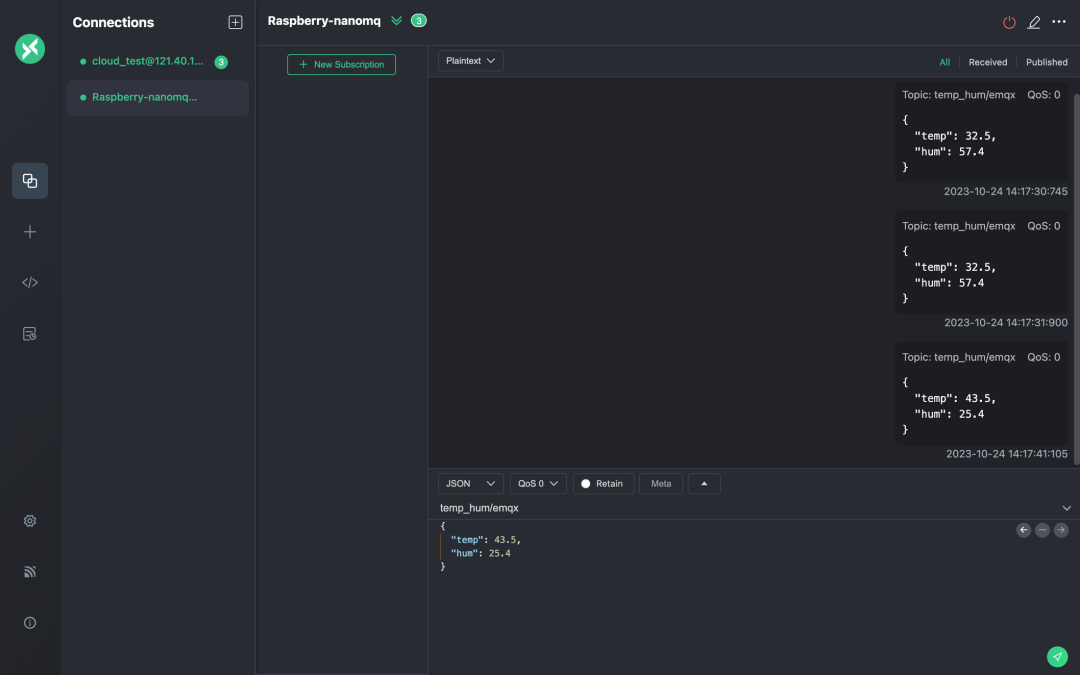This screenshot has height=675, width=1080.
Task: Click the New Subscription button
Action: click(x=342, y=65)
